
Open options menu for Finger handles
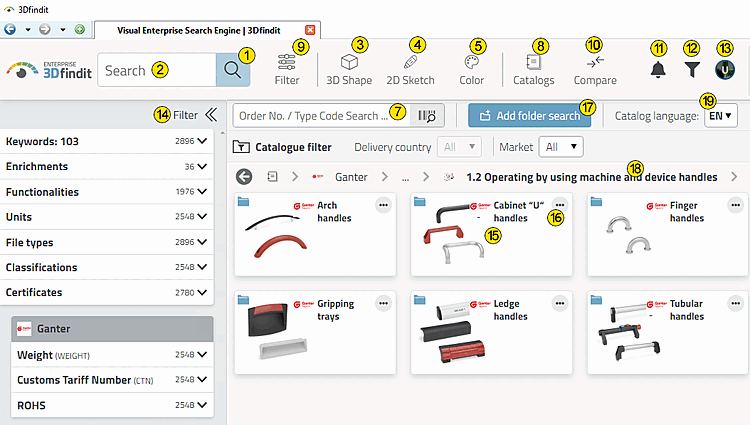(736, 205)
